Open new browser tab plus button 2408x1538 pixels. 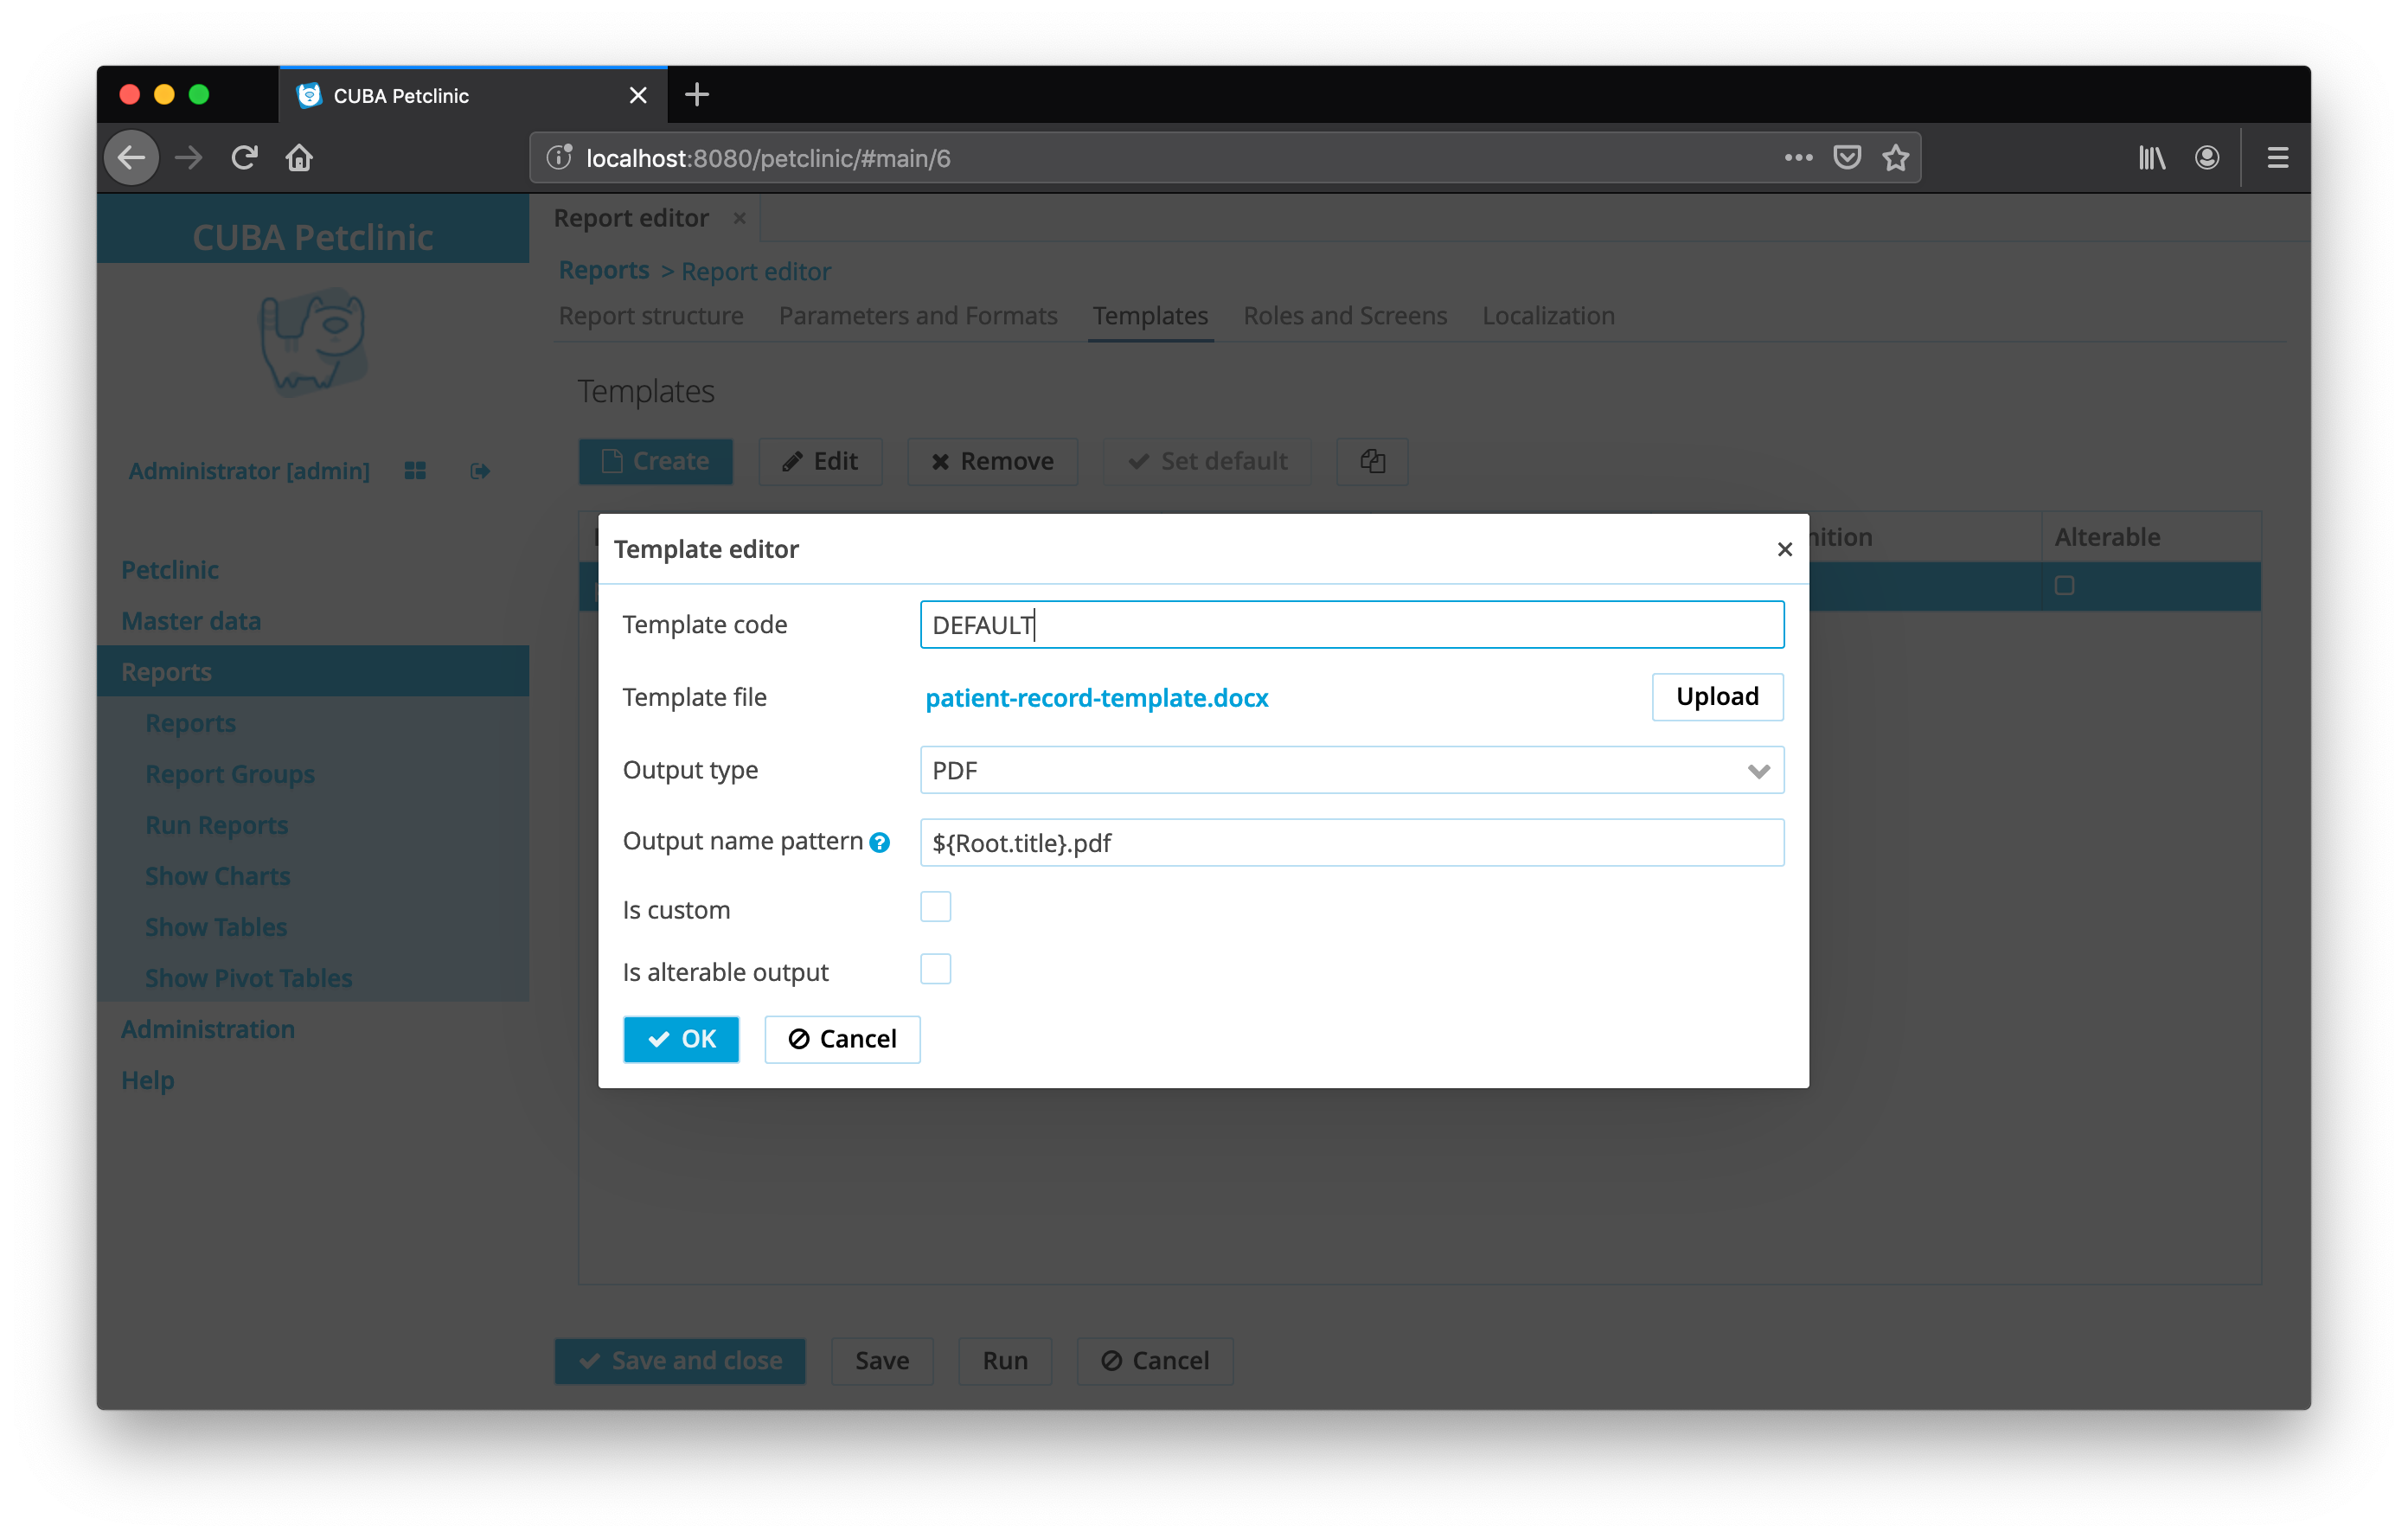point(697,95)
